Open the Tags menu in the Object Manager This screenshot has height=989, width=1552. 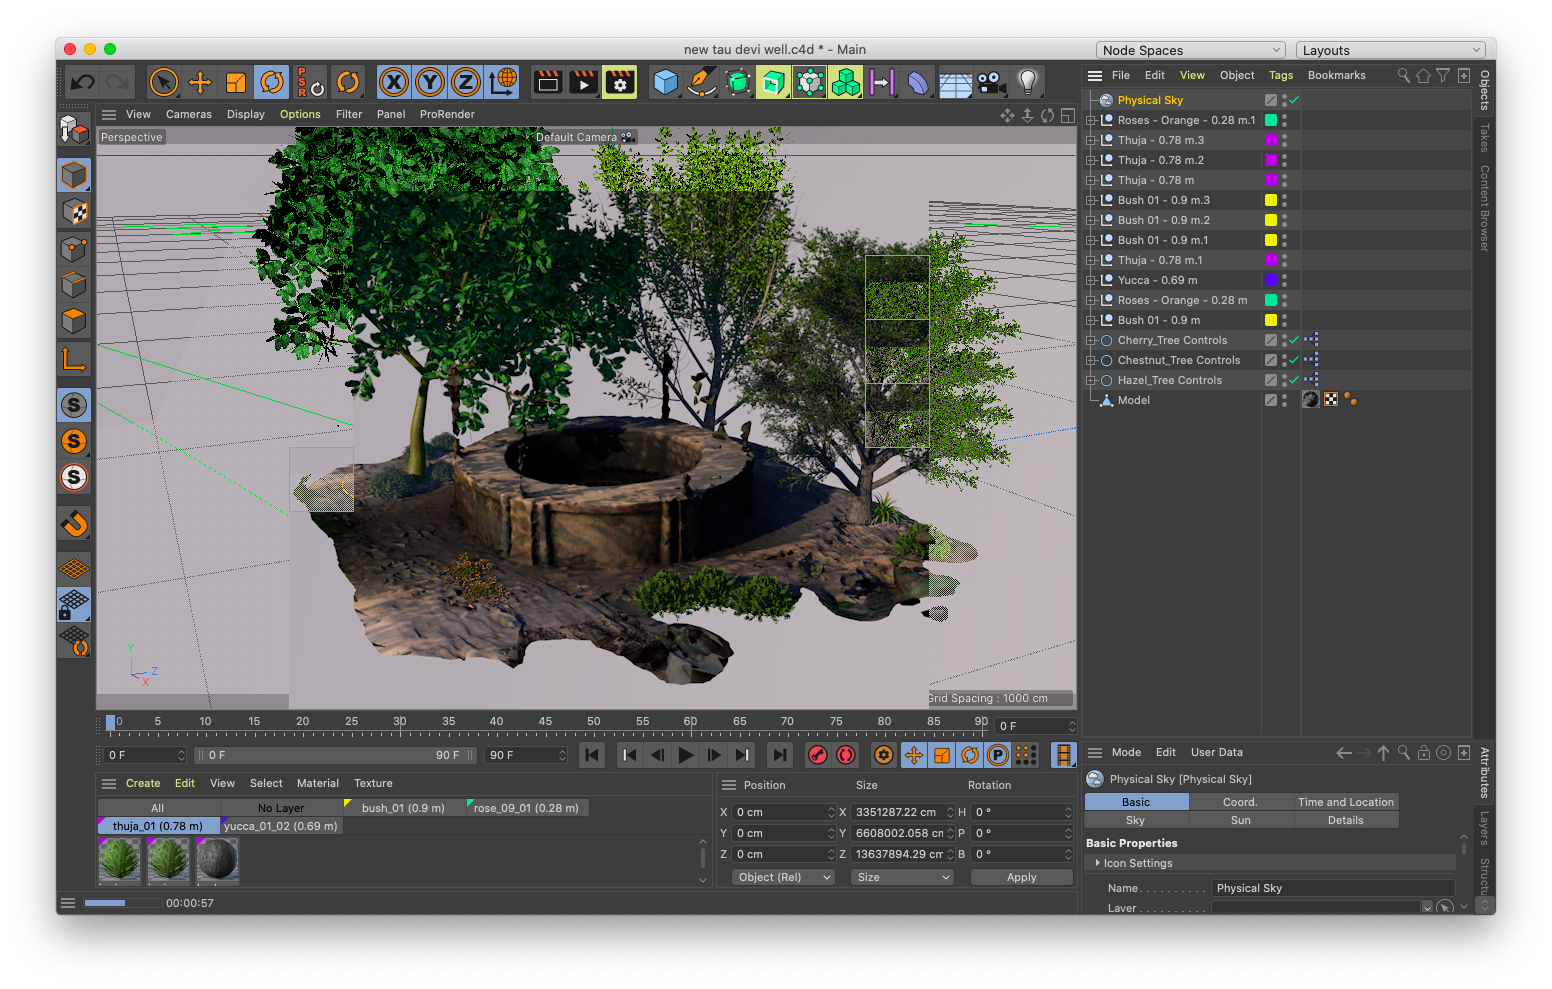click(1281, 75)
